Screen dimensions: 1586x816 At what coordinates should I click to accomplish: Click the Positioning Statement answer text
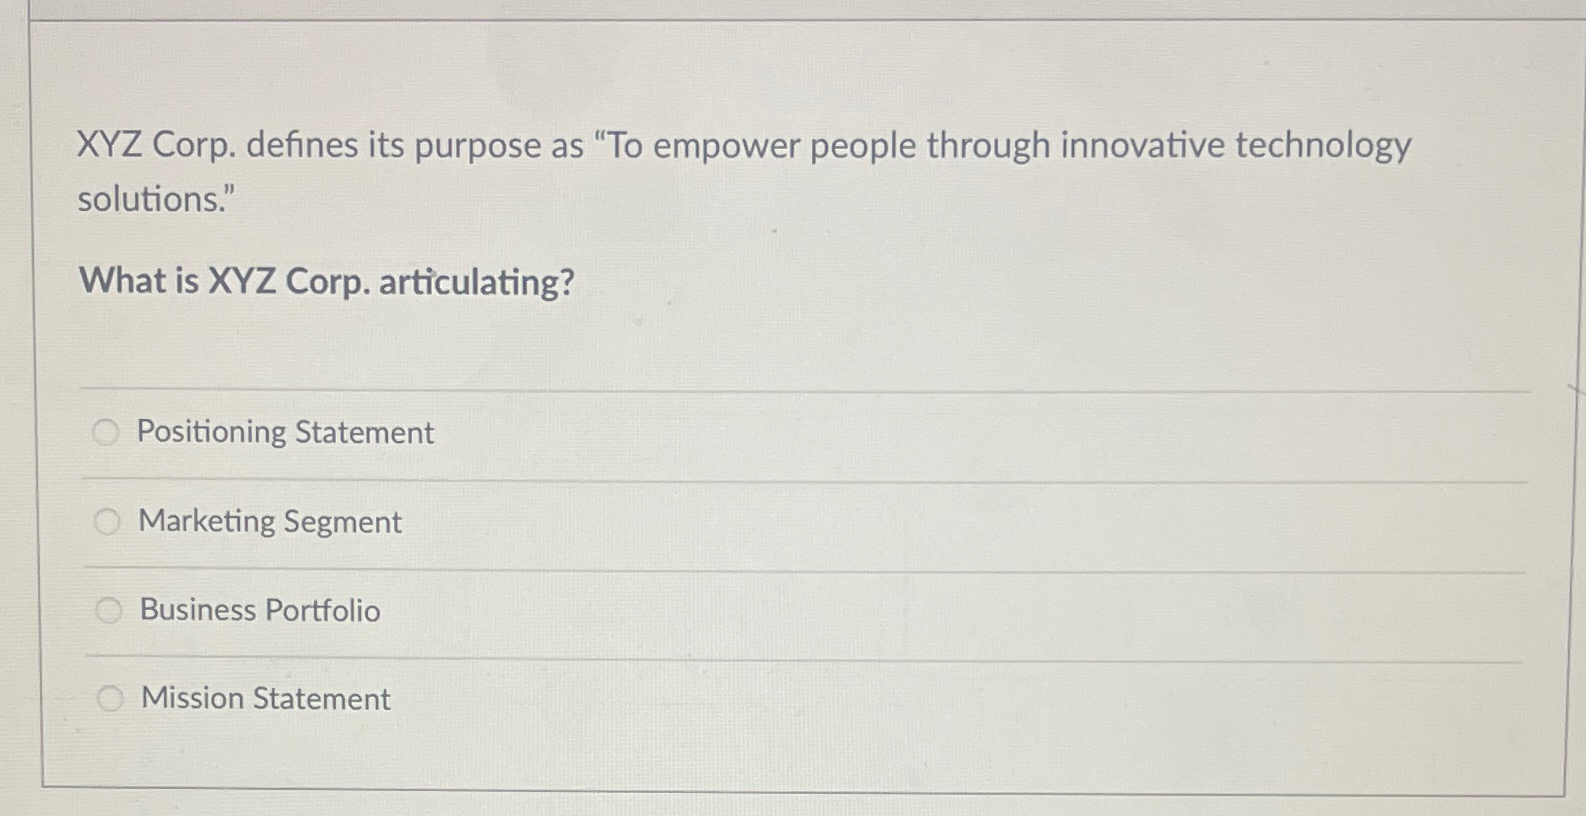(x=284, y=433)
